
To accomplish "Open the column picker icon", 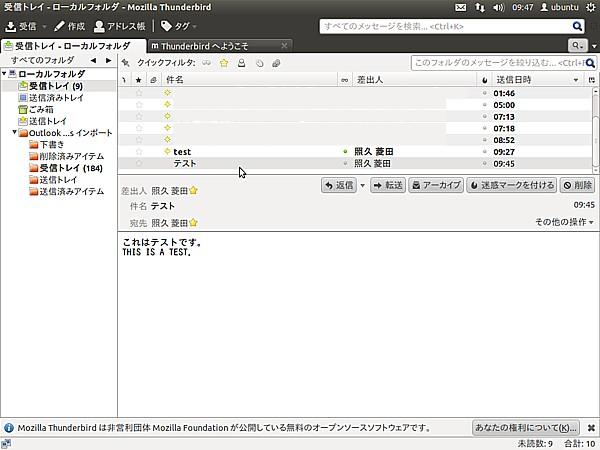I will (592, 80).
